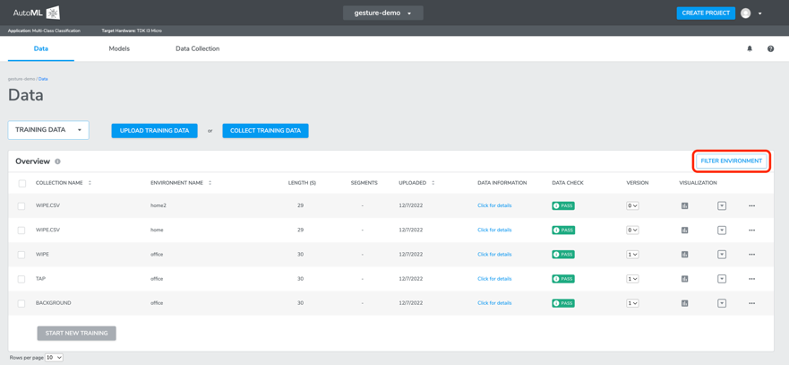This screenshot has width=790, height=366.
Task: Open version dropdown for WIPE office row
Action: pos(632,255)
